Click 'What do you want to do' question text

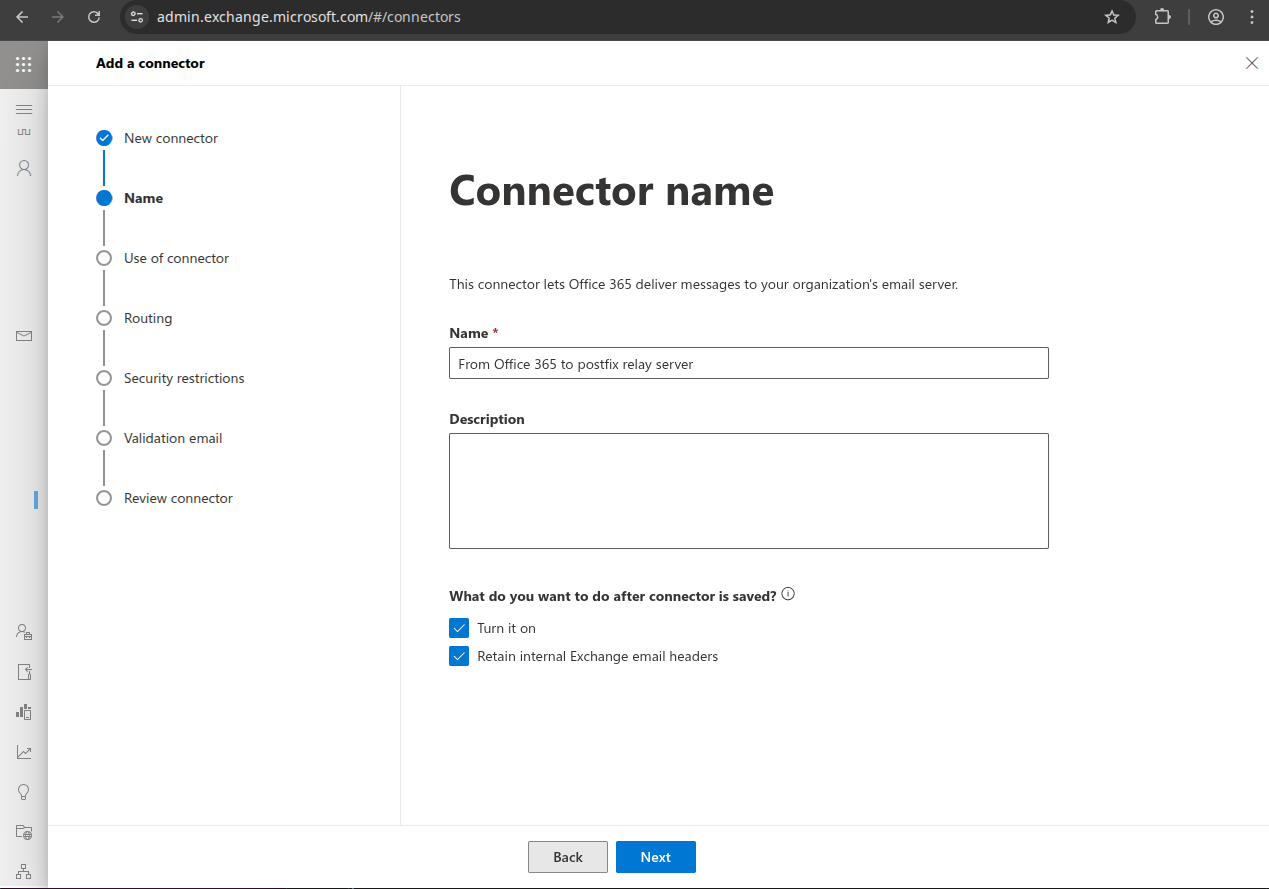613,596
